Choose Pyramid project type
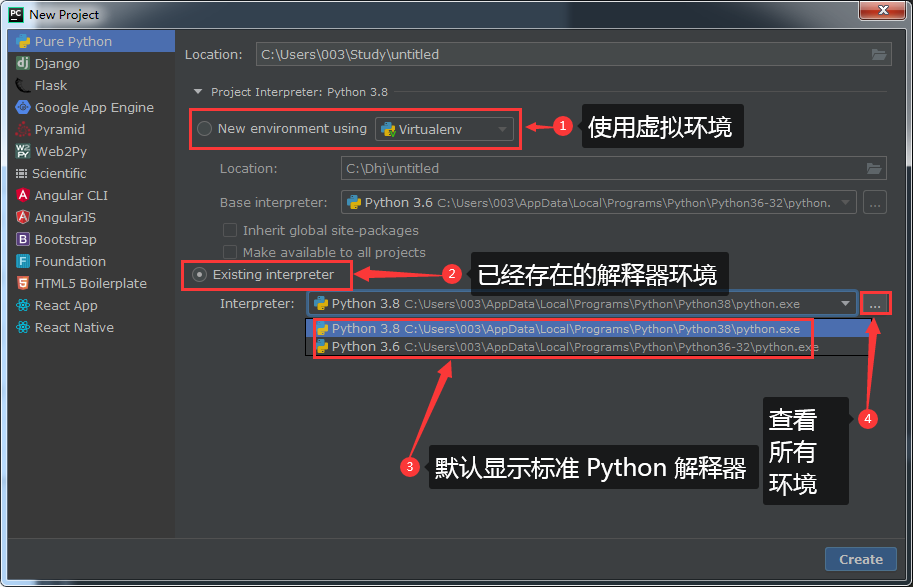 pyautogui.click(x=91, y=129)
